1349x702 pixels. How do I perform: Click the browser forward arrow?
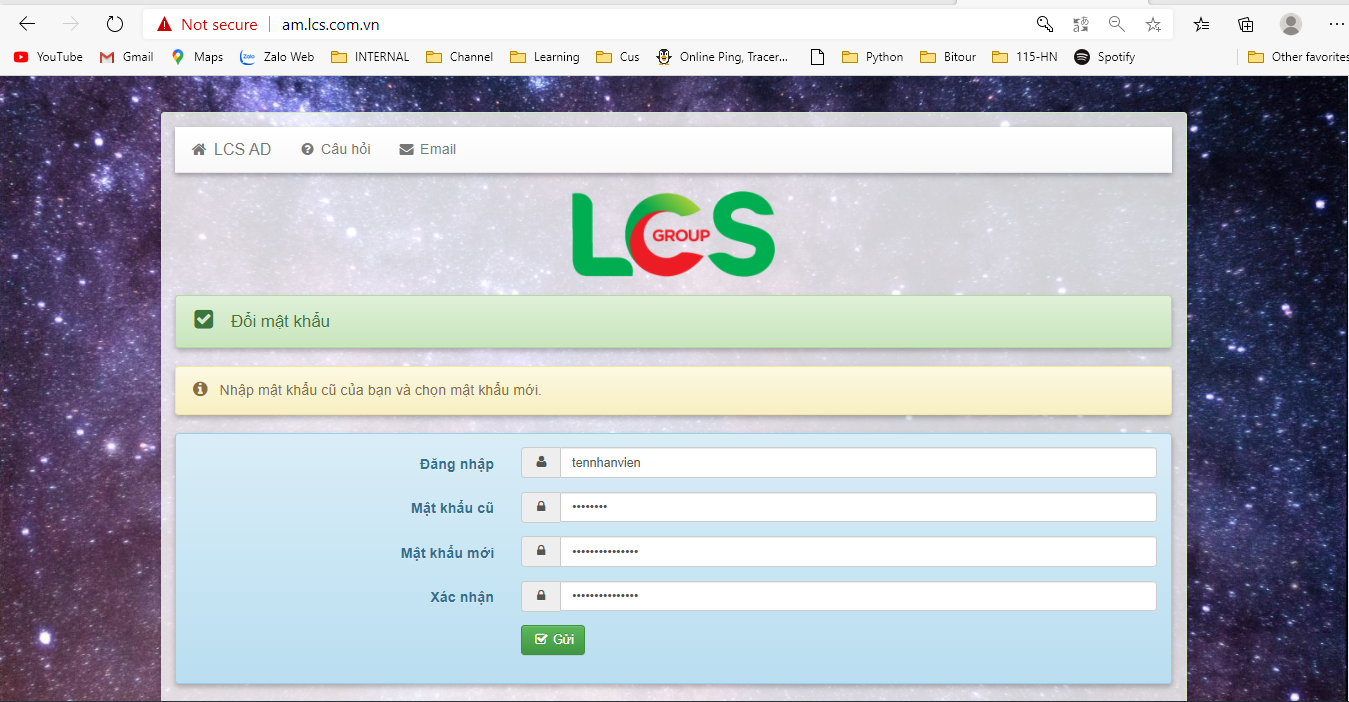[70, 24]
